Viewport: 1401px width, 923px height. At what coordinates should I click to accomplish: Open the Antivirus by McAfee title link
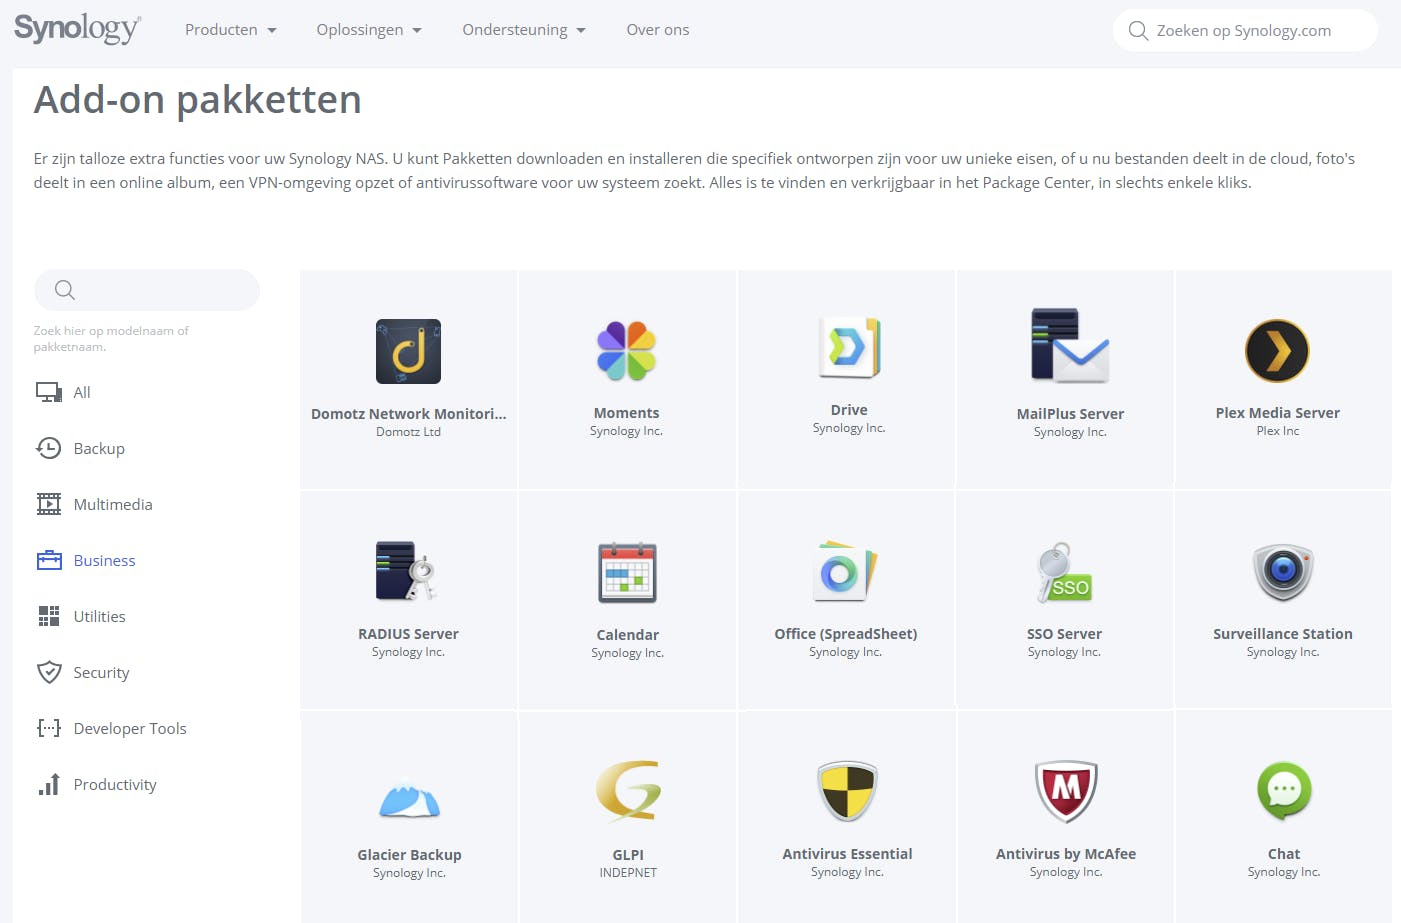tap(1066, 853)
